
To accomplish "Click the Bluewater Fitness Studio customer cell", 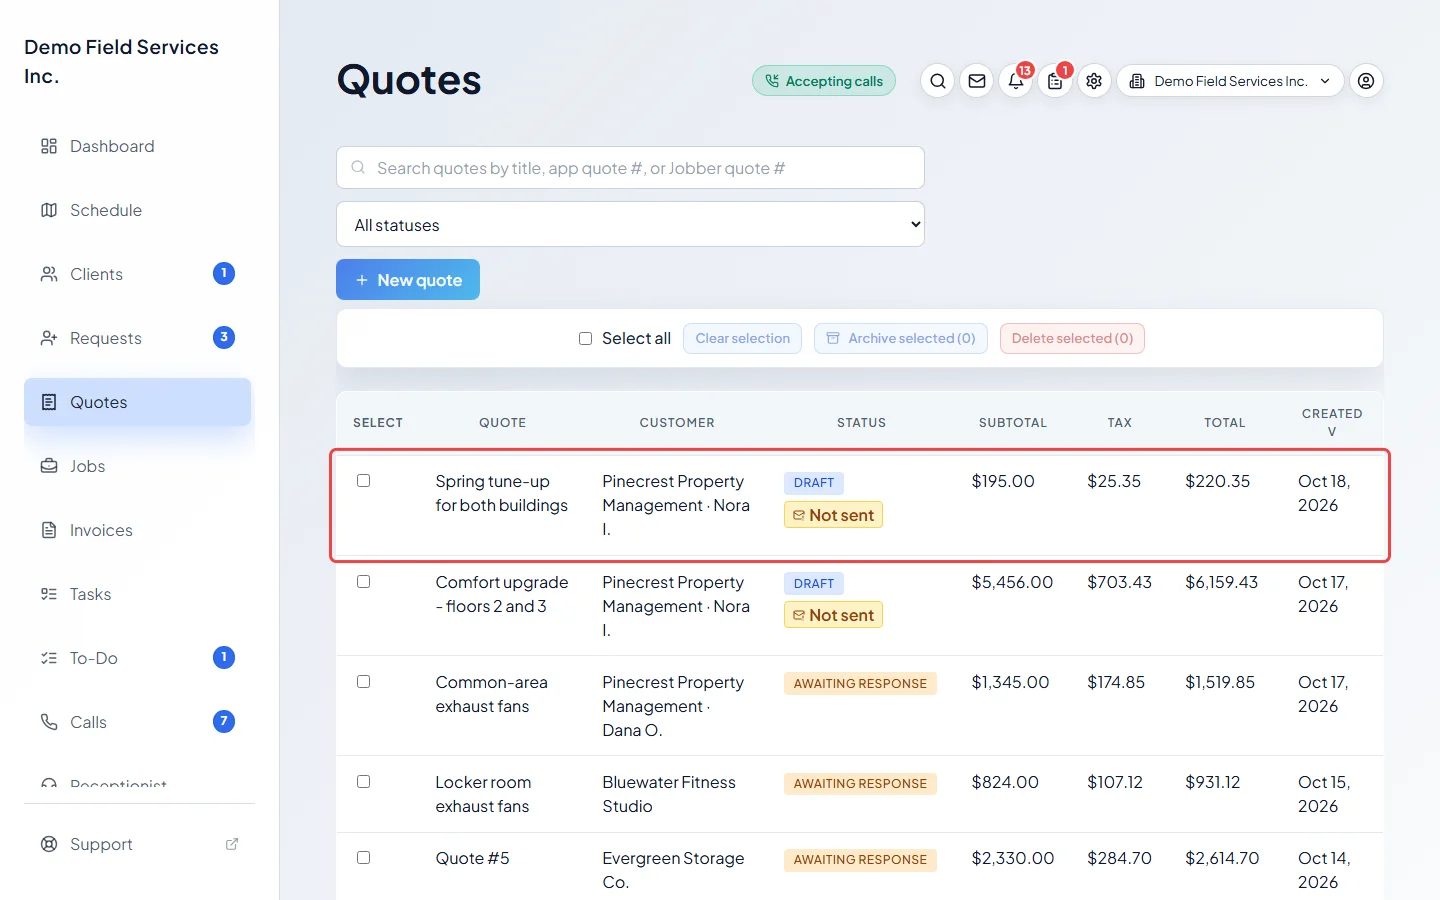I will [x=669, y=794].
